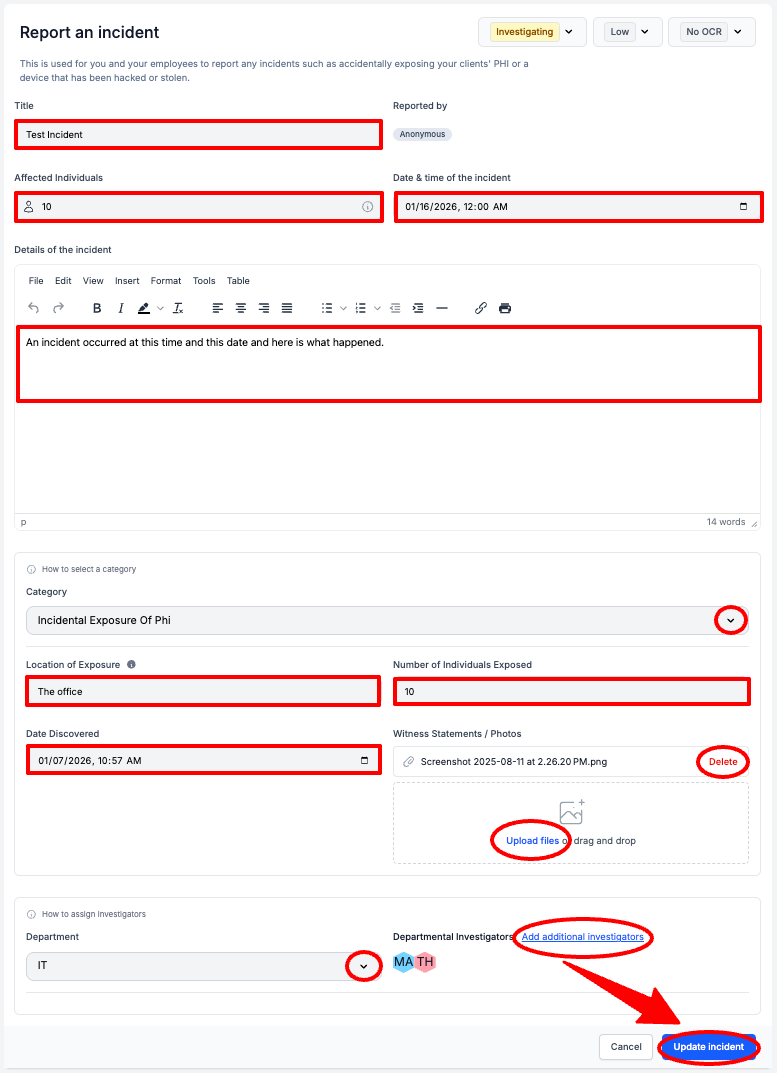The width and height of the screenshot is (777, 1073).
Task: Expand the Low severity dropdown
Action: coord(628,32)
